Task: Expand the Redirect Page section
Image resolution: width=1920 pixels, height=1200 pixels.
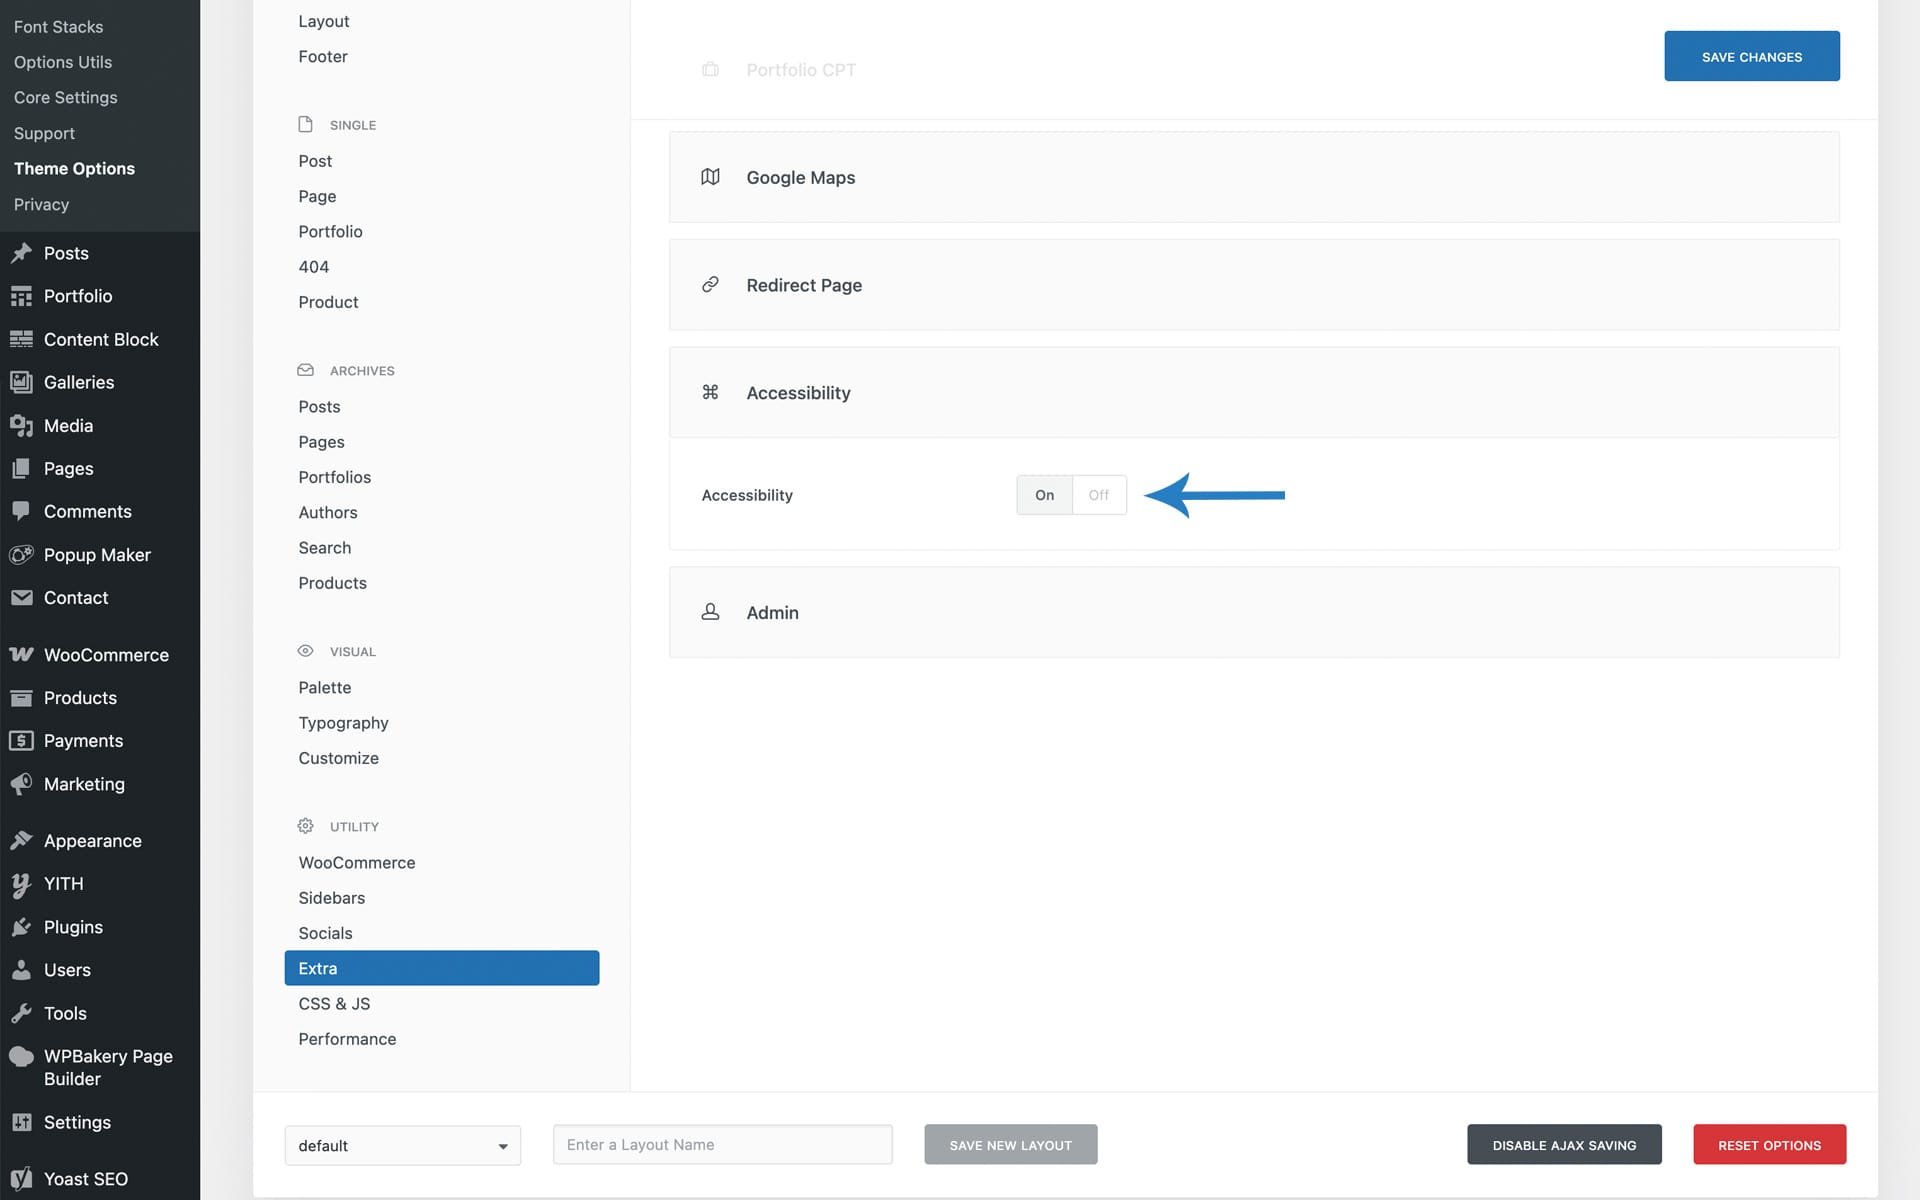Action: [1253, 285]
